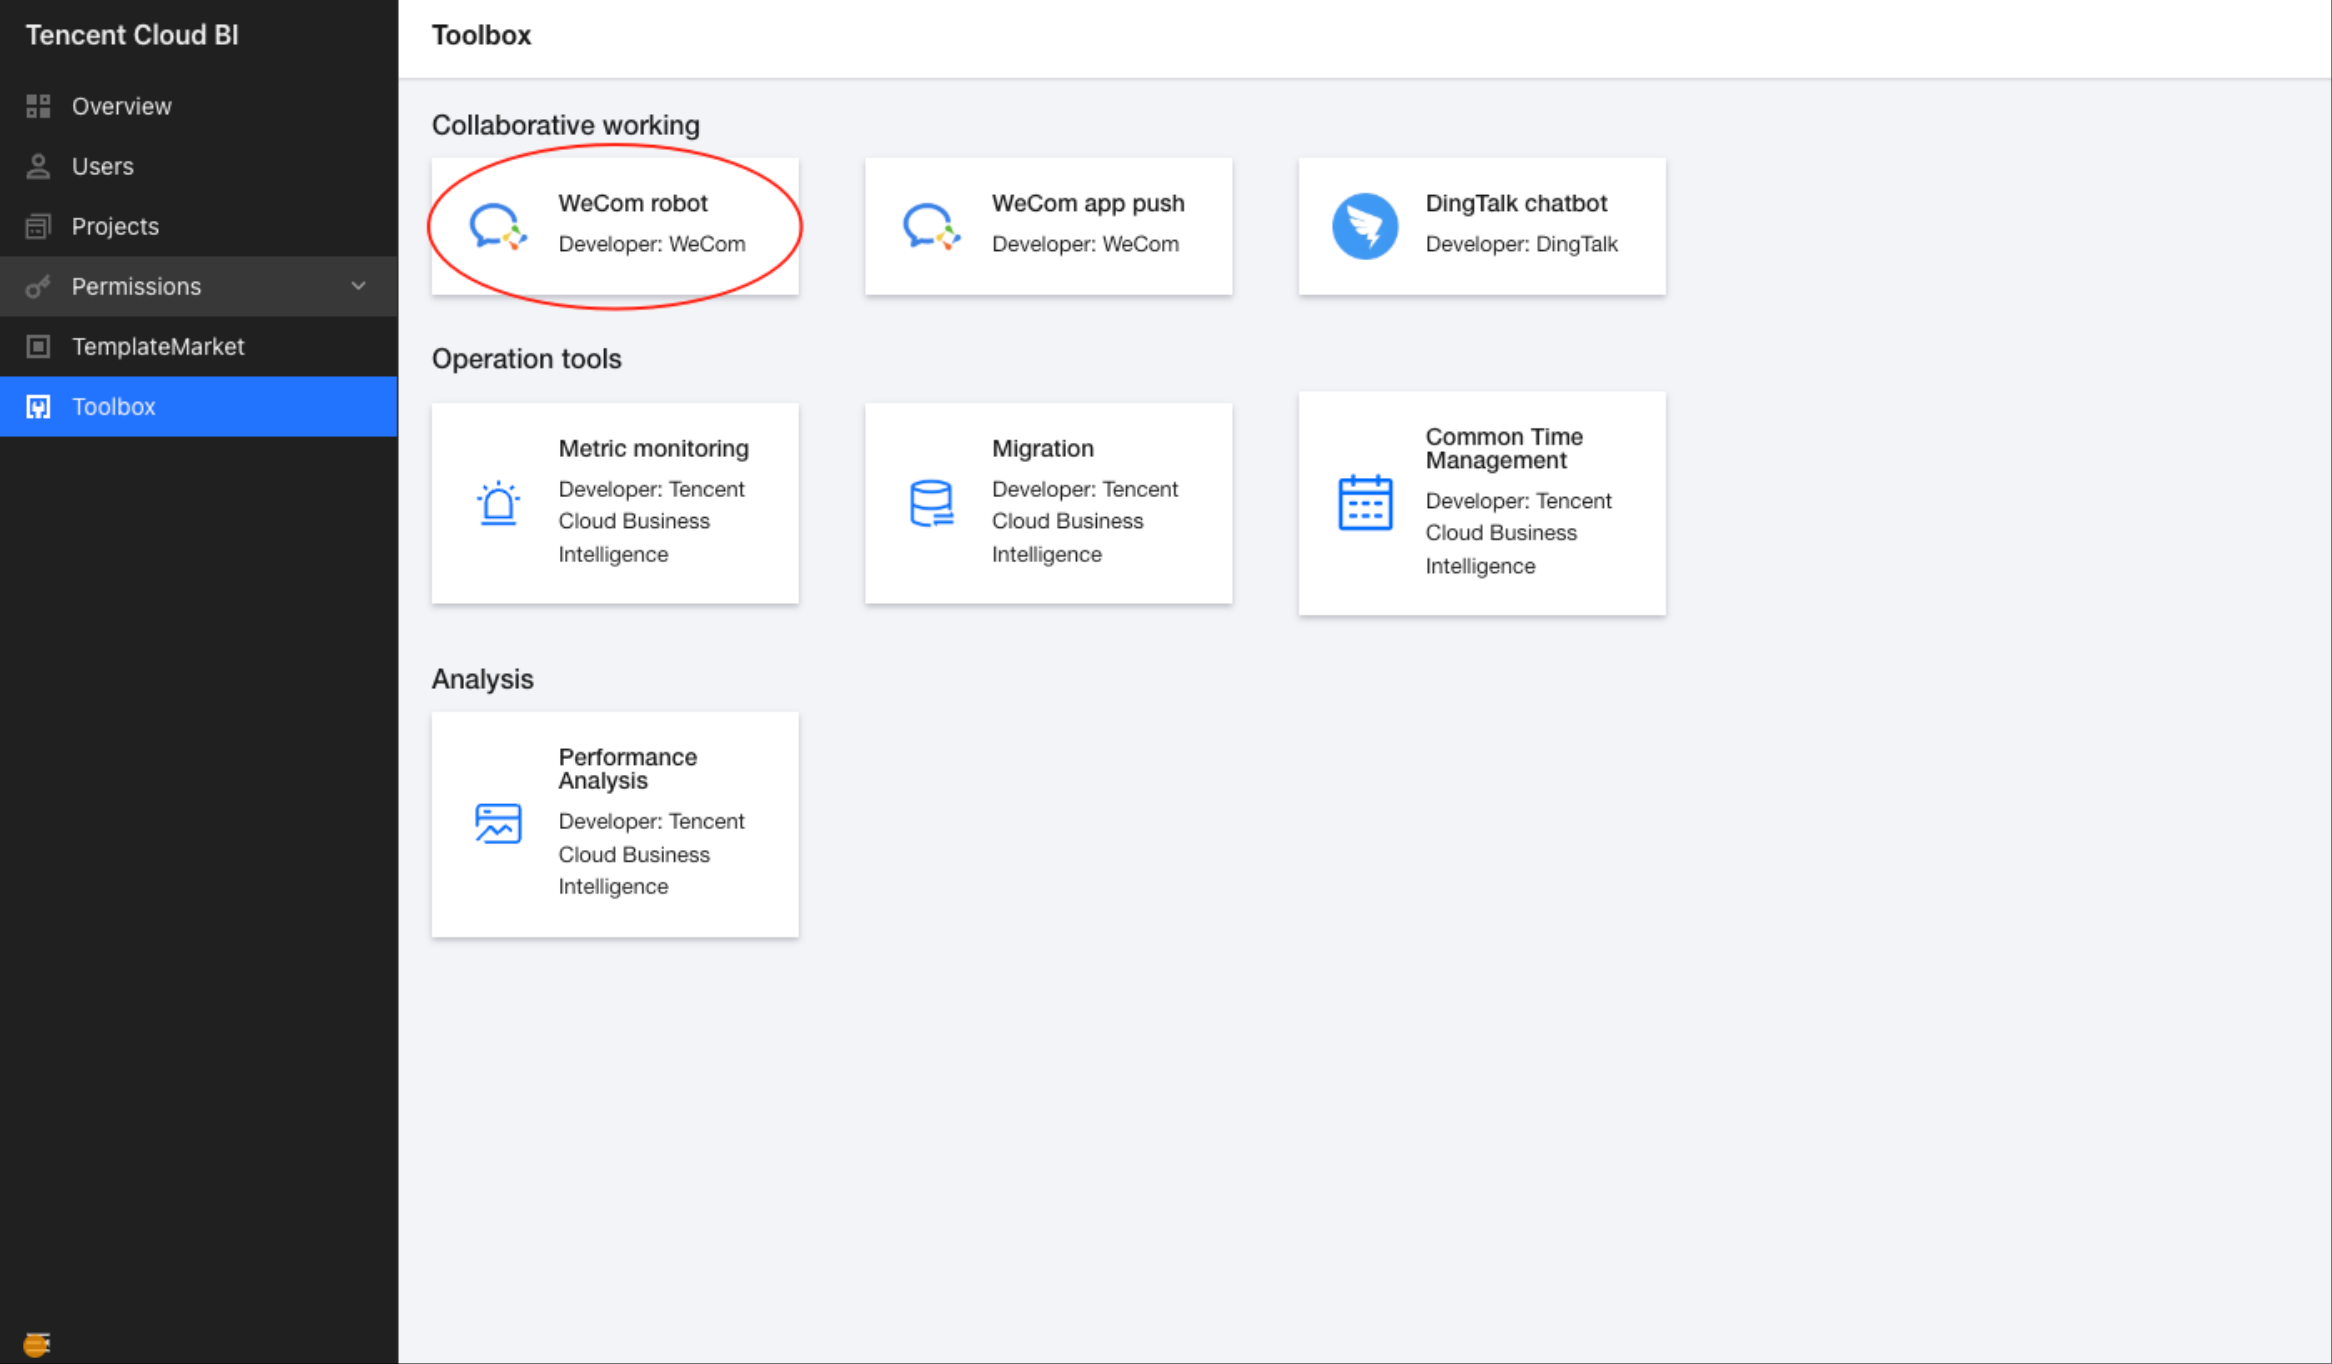The width and height of the screenshot is (2332, 1364).
Task: Open TemplateMarket from the sidebar
Action: tap(157, 346)
